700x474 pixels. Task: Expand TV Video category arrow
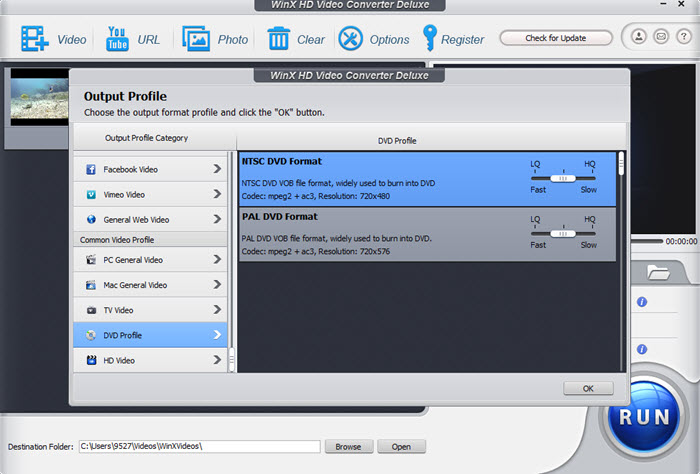pos(217,309)
